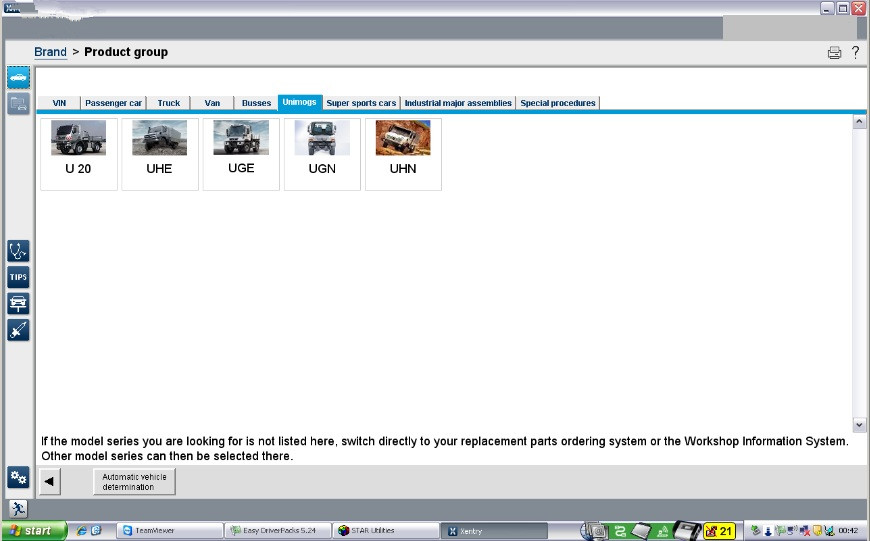870x541 pixels.
Task: Click the Brand breadcrumb link
Action: click(50, 52)
